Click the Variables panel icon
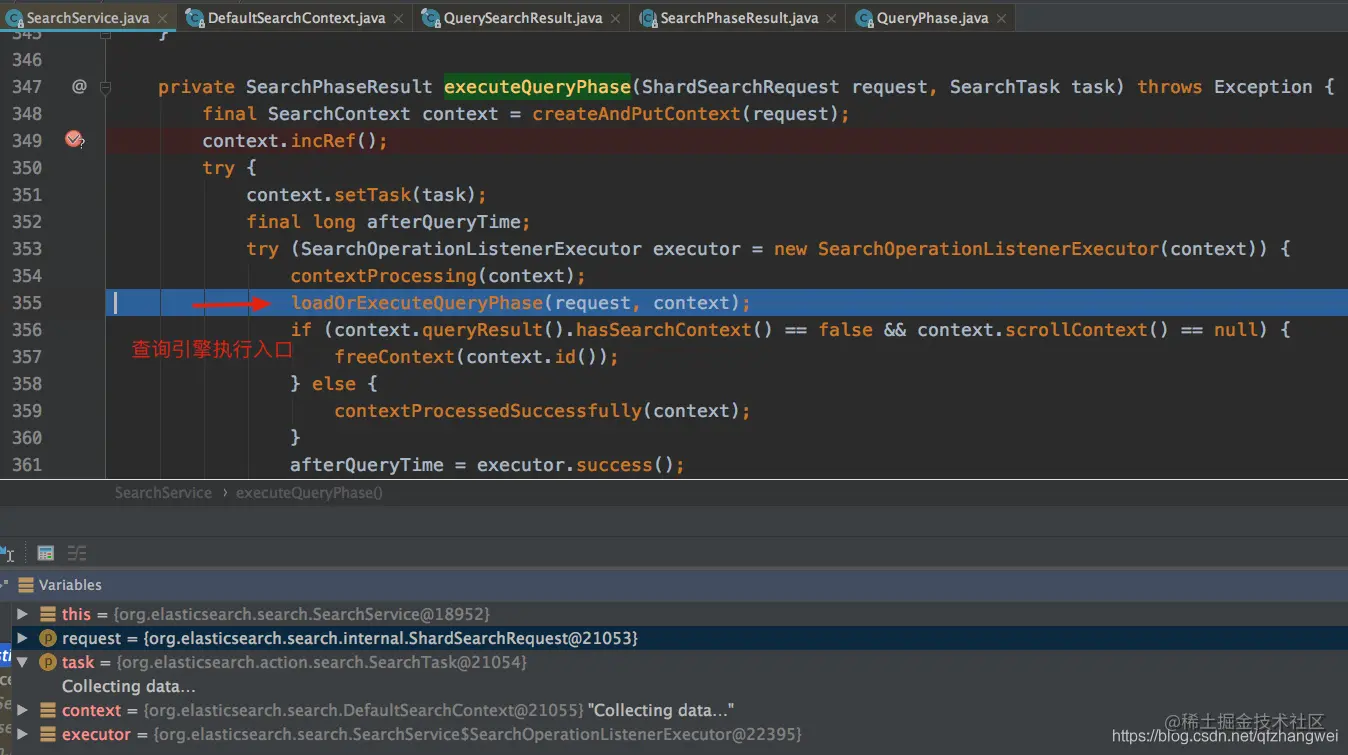Image resolution: width=1348 pixels, height=755 pixels. click(x=26, y=585)
